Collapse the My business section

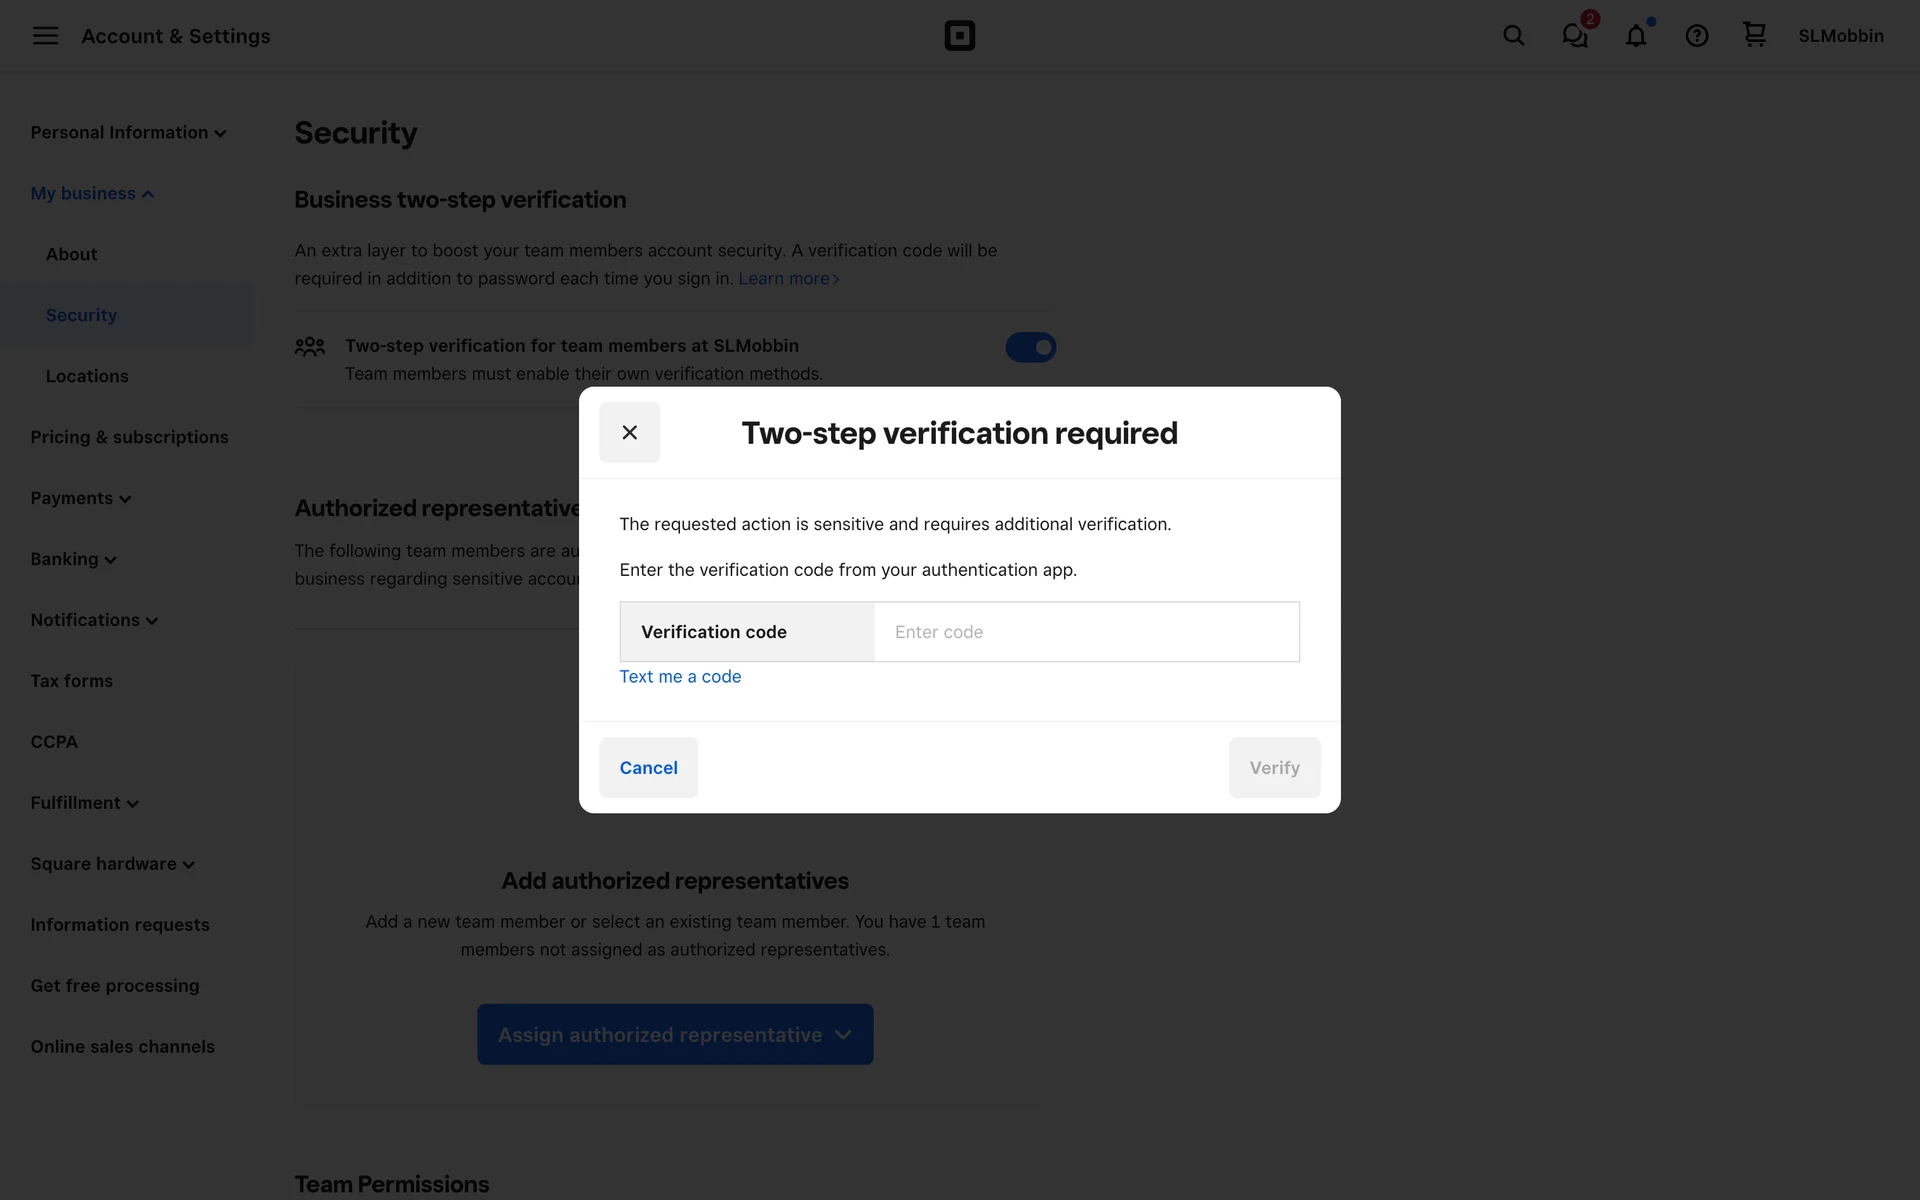92,194
